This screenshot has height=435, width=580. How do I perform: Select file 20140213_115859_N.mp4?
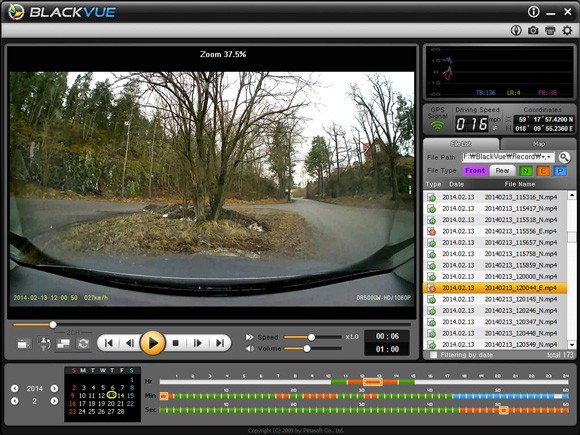pos(495,265)
